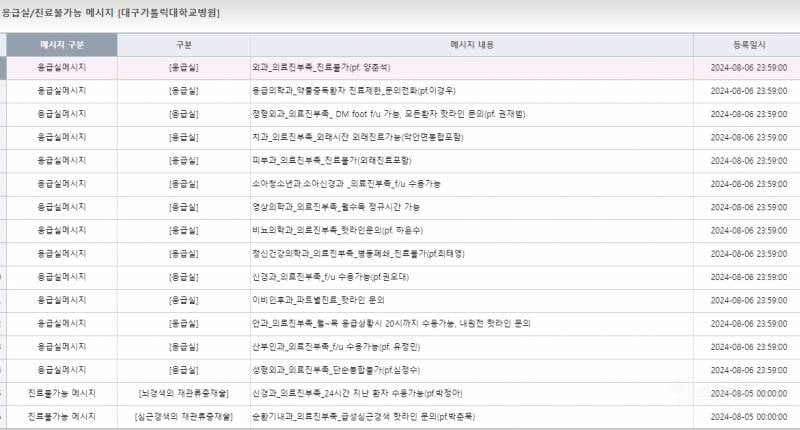Click the 등록일시 column header
The image size is (800, 430).
(x=748, y=45)
